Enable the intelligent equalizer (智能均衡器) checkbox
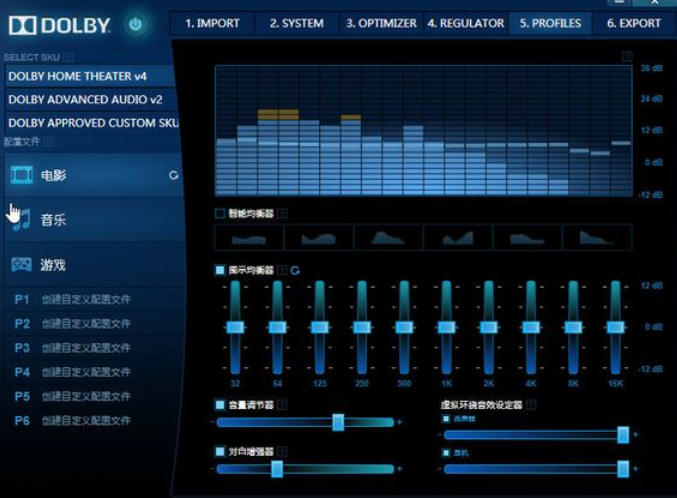 [x=220, y=213]
